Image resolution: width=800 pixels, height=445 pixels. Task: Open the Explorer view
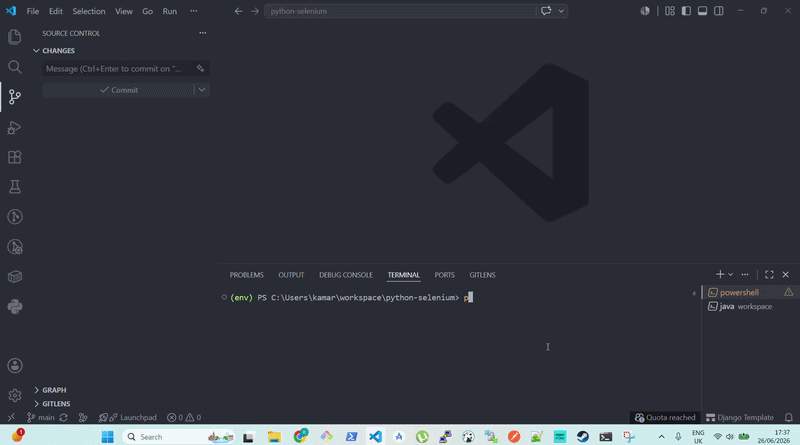pyautogui.click(x=15, y=37)
